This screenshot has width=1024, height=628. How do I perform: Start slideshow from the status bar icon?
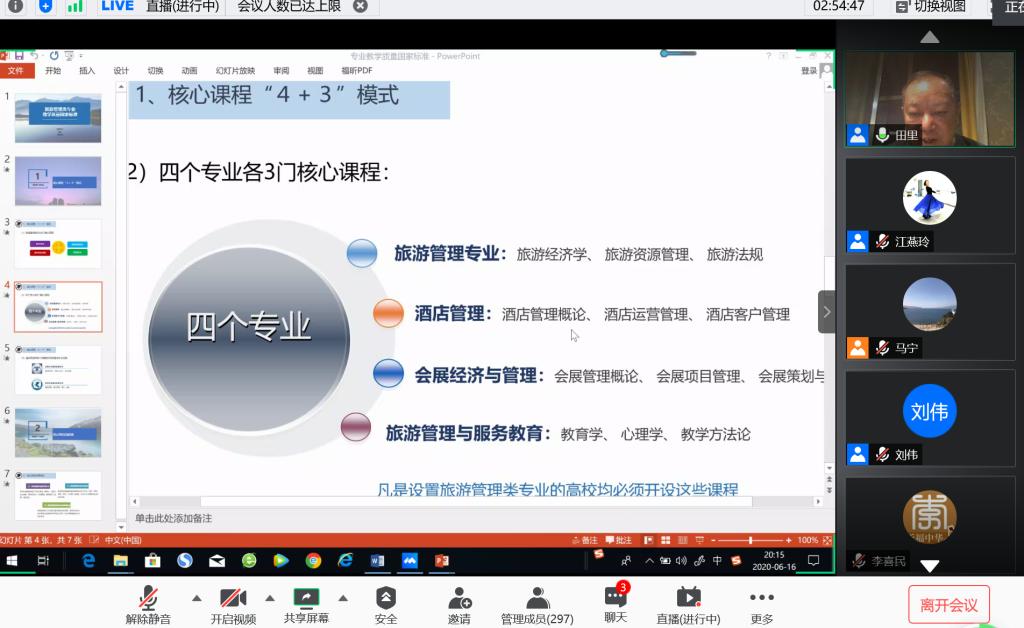[699, 540]
